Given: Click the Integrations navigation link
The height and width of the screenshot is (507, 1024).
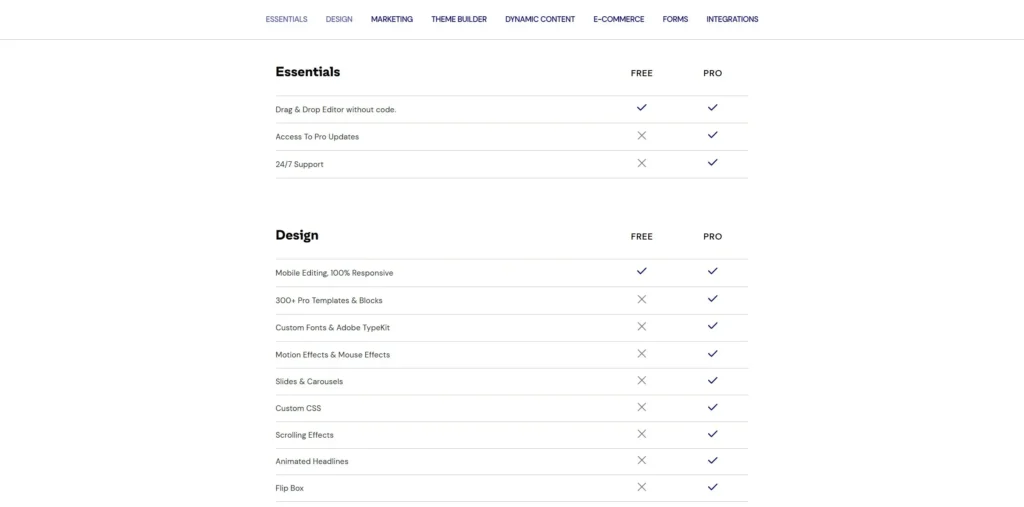Looking at the screenshot, I should 732,19.
